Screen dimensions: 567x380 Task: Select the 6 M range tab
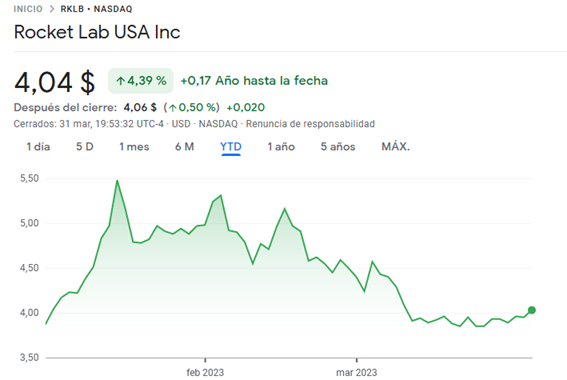[184, 147]
